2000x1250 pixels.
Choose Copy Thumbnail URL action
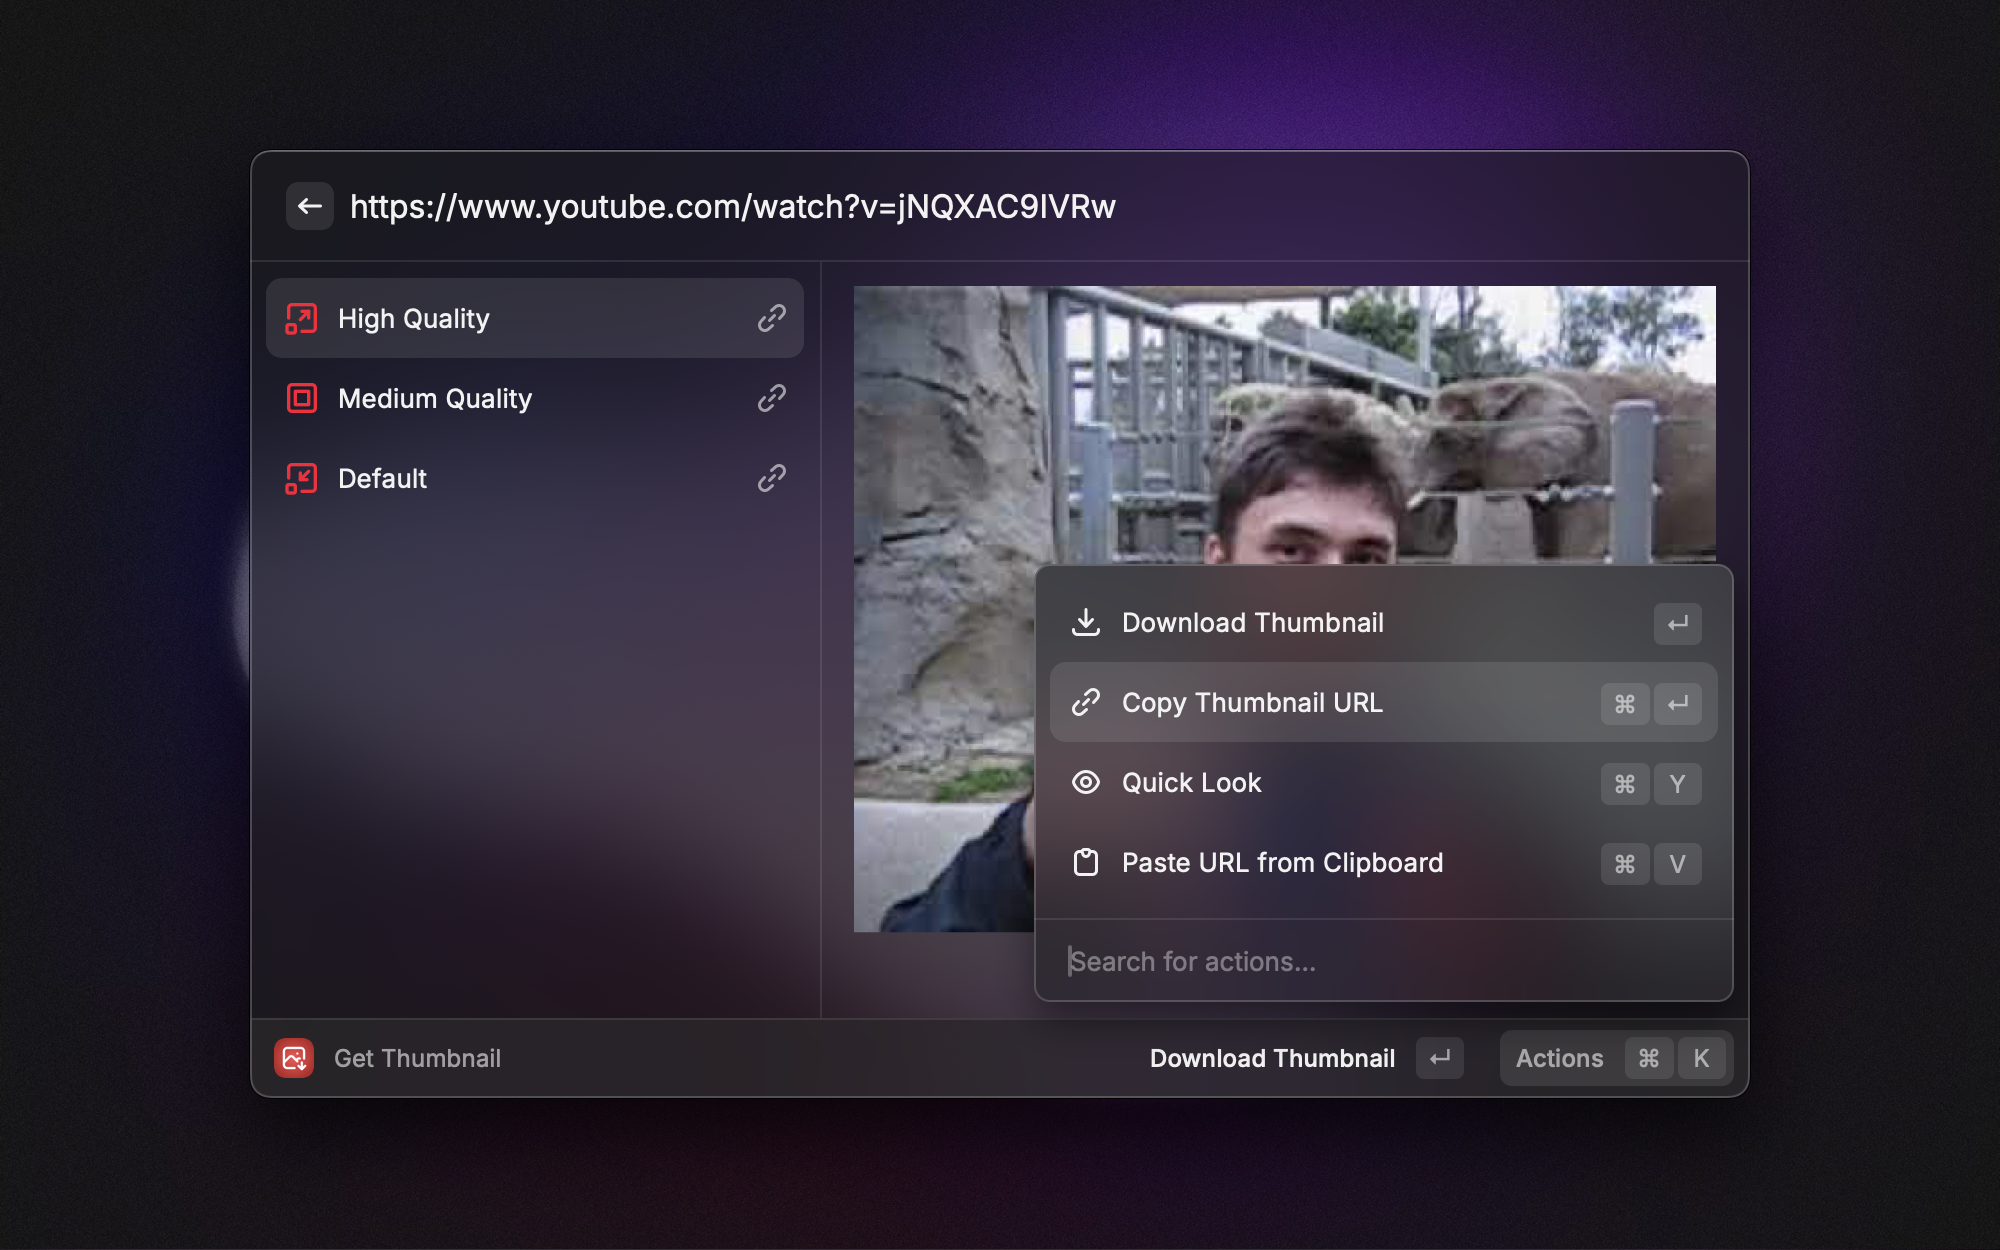click(1252, 703)
